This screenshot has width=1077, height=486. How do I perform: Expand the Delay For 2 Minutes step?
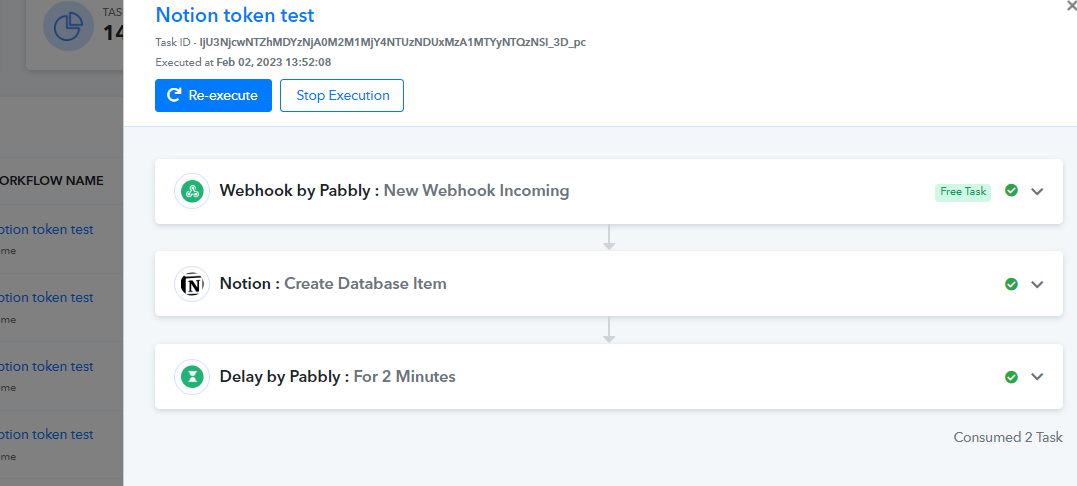tap(1037, 377)
